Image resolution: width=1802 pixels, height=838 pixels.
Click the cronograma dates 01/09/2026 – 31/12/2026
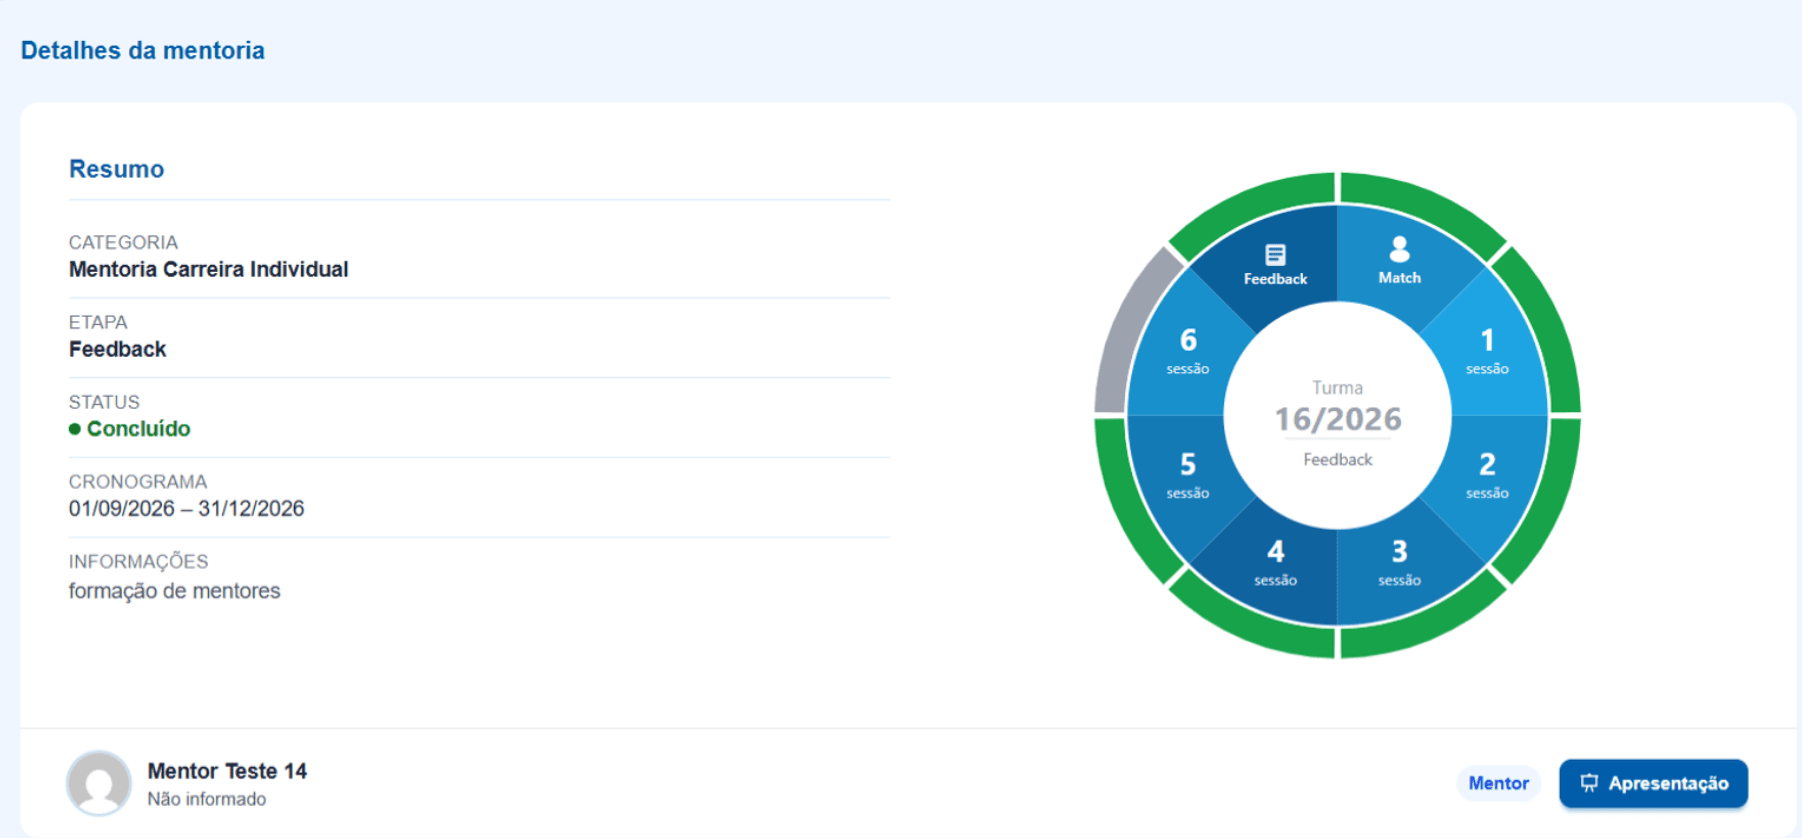point(186,508)
